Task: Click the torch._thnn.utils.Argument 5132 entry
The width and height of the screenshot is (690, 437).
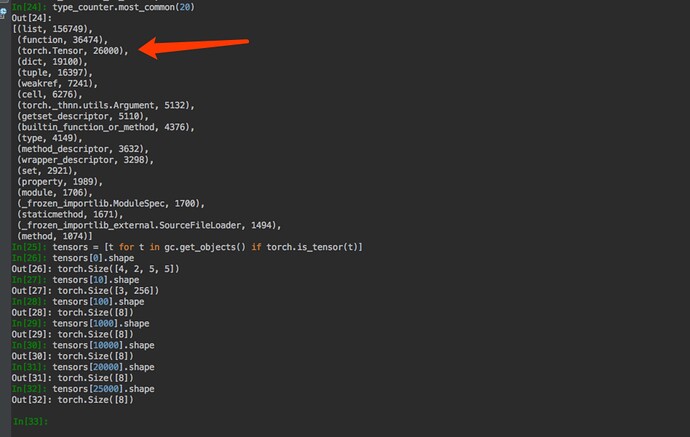Action: (x=105, y=105)
